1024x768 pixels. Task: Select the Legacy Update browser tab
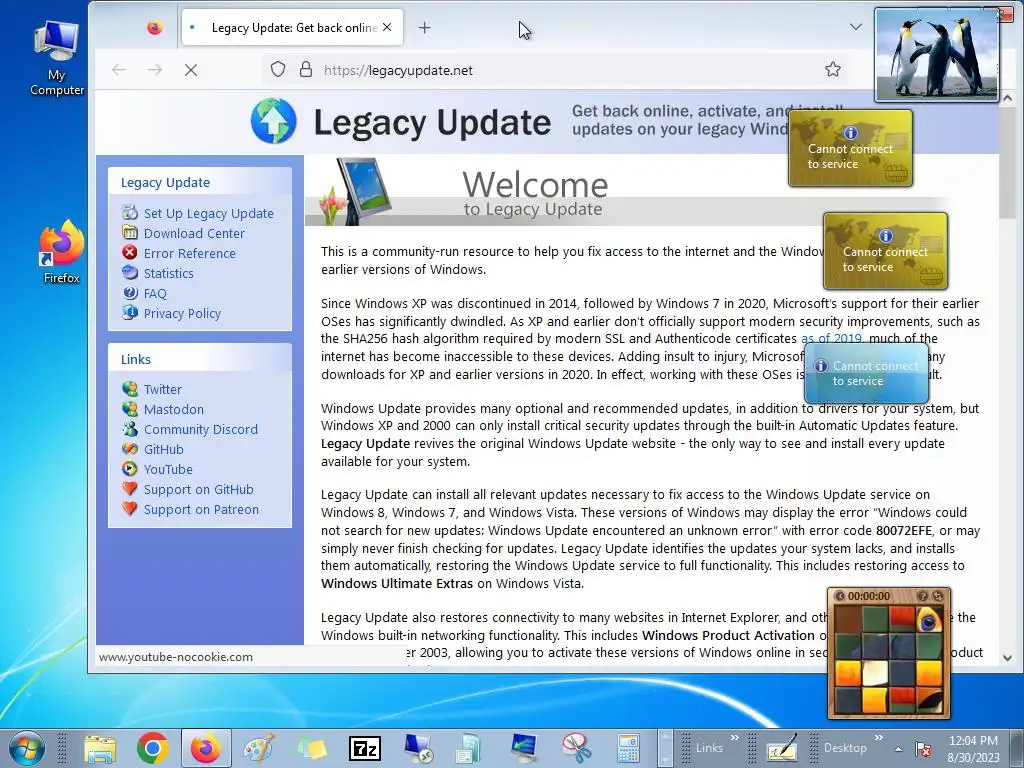coord(292,27)
